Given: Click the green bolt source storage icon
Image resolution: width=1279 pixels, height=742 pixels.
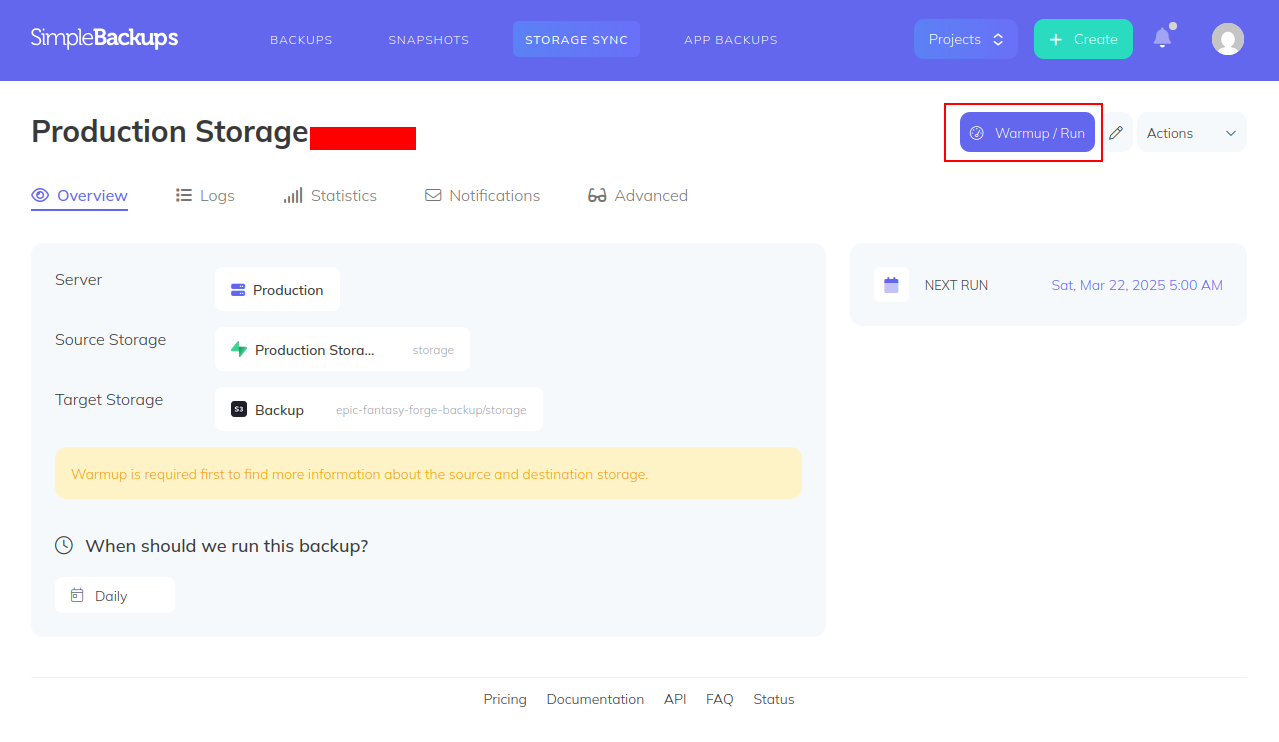Looking at the screenshot, I should [x=239, y=349].
